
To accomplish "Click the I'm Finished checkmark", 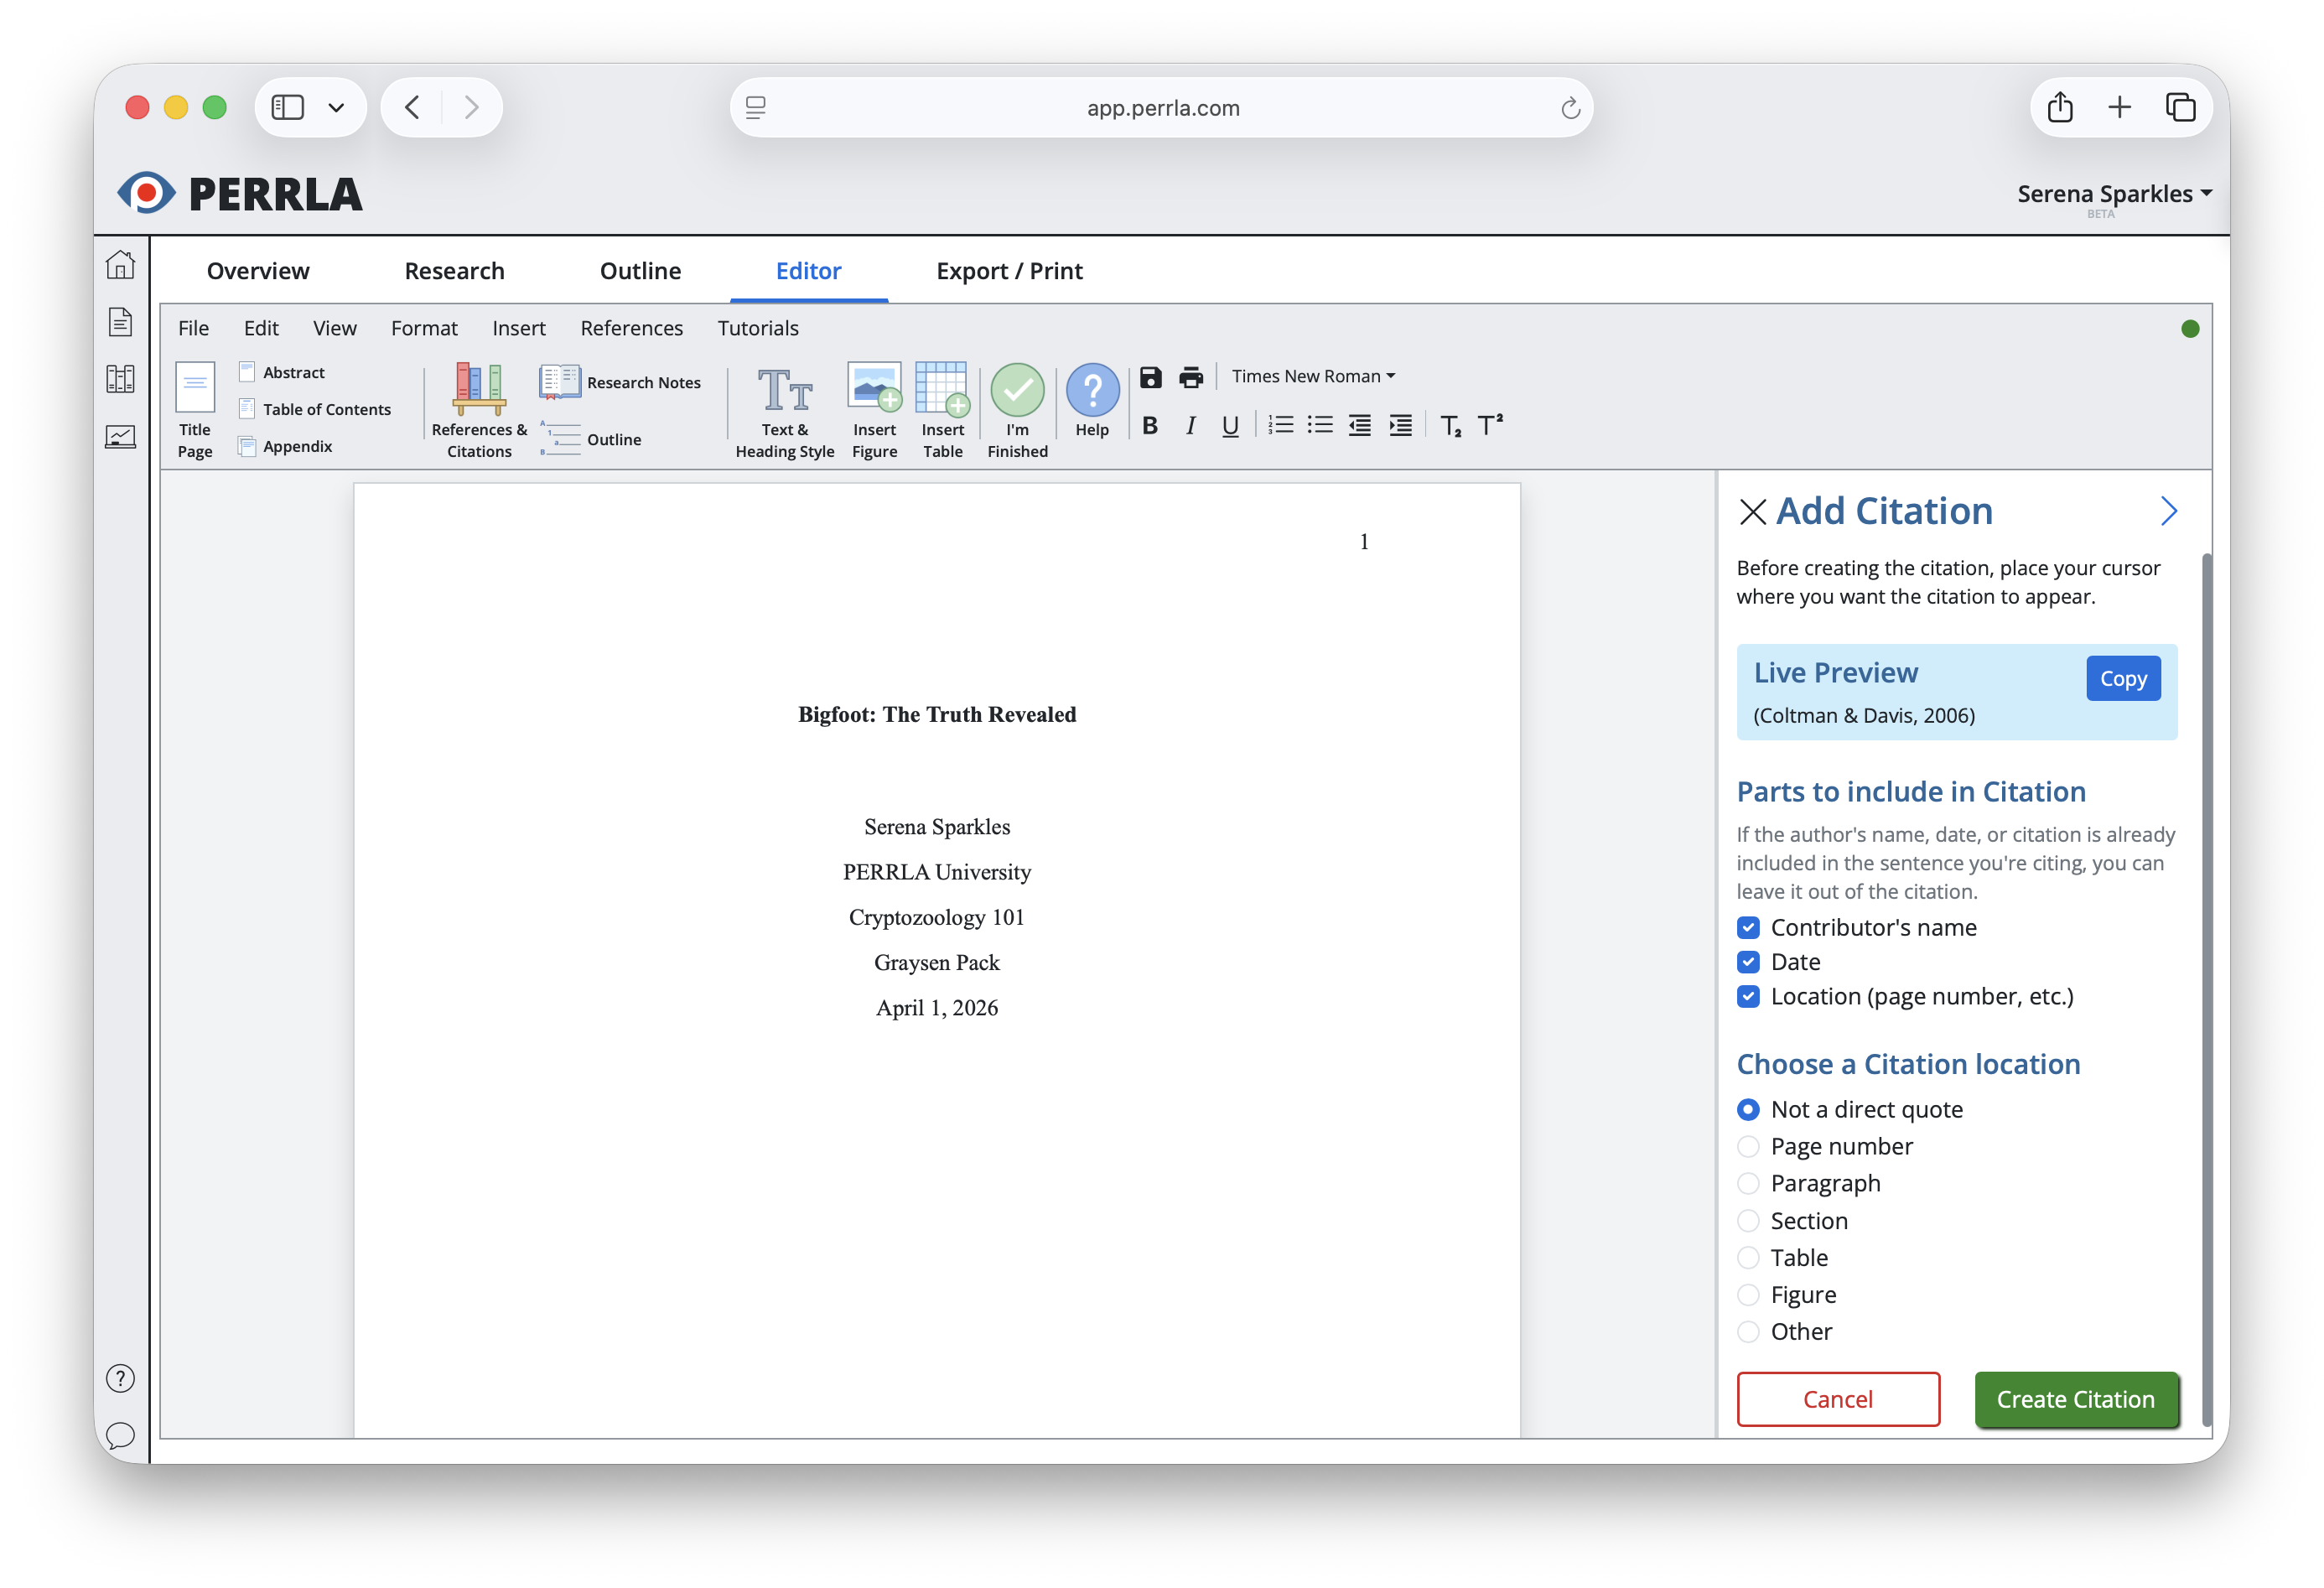I will [1017, 390].
